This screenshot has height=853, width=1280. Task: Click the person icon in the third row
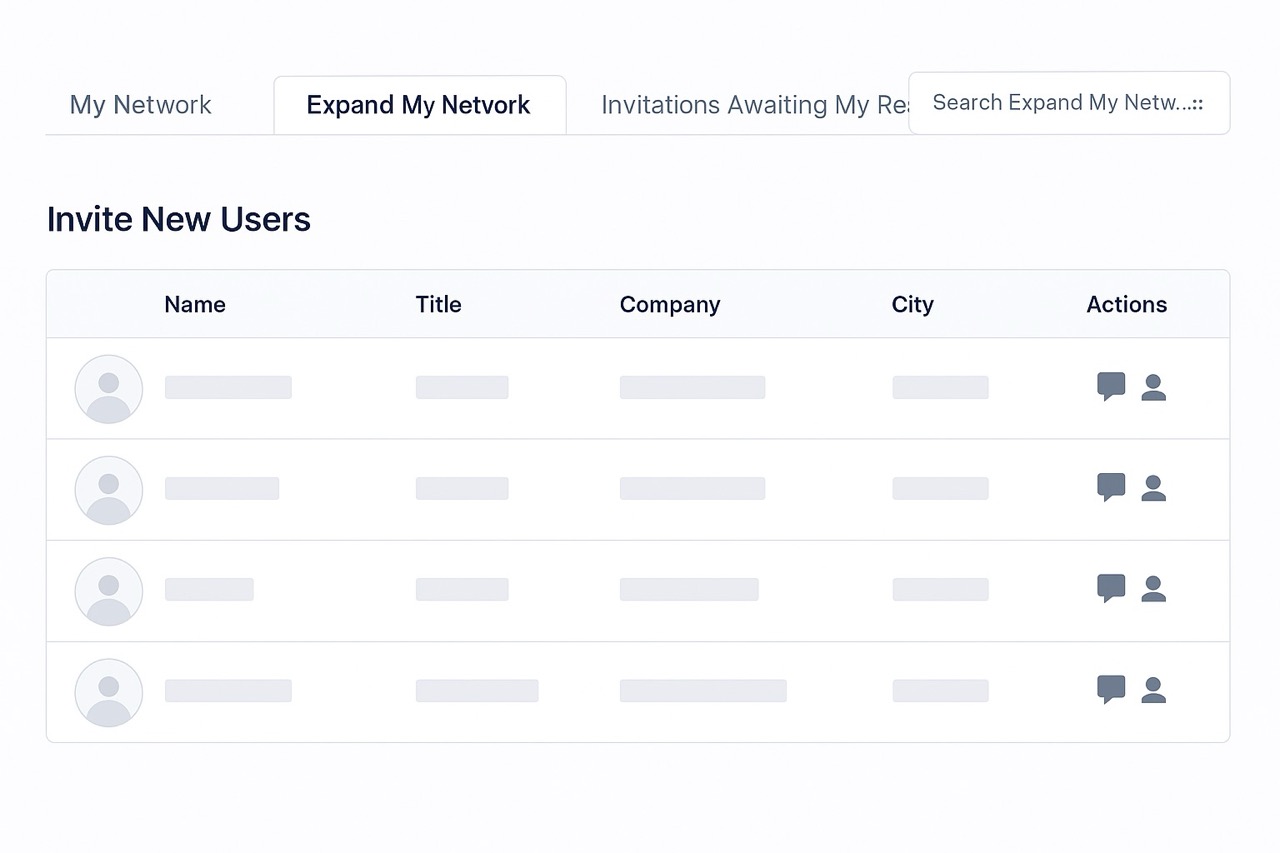pyautogui.click(x=1154, y=589)
